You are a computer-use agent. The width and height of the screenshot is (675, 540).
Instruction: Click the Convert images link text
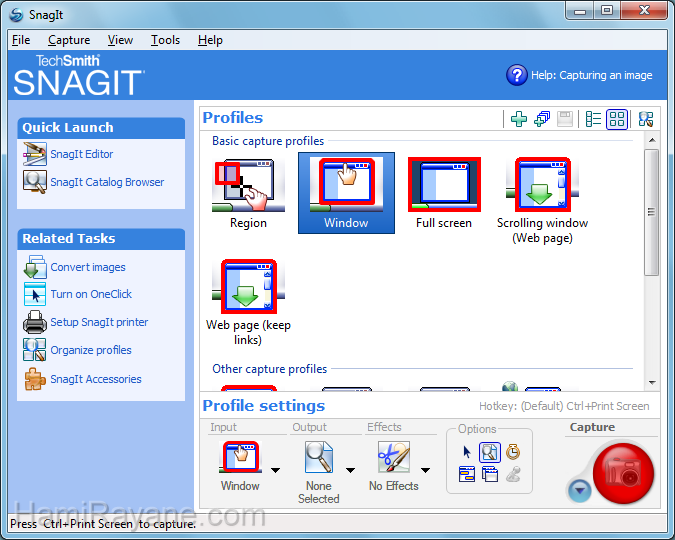click(88, 267)
